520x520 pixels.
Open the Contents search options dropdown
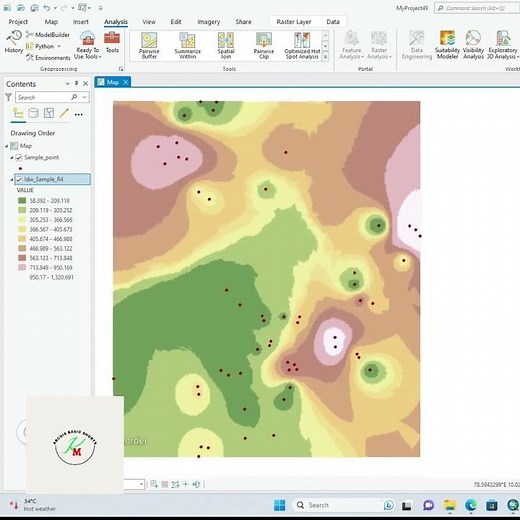pyautogui.click(x=85, y=97)
